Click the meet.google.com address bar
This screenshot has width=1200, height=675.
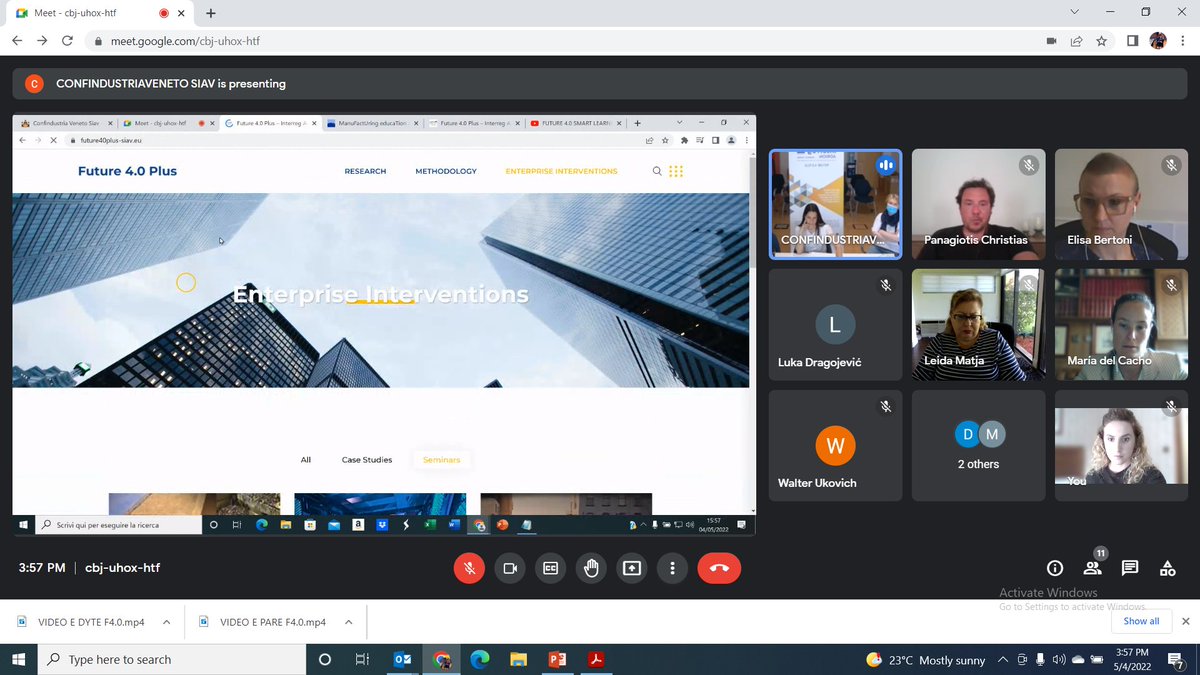(x=560, y=41)
